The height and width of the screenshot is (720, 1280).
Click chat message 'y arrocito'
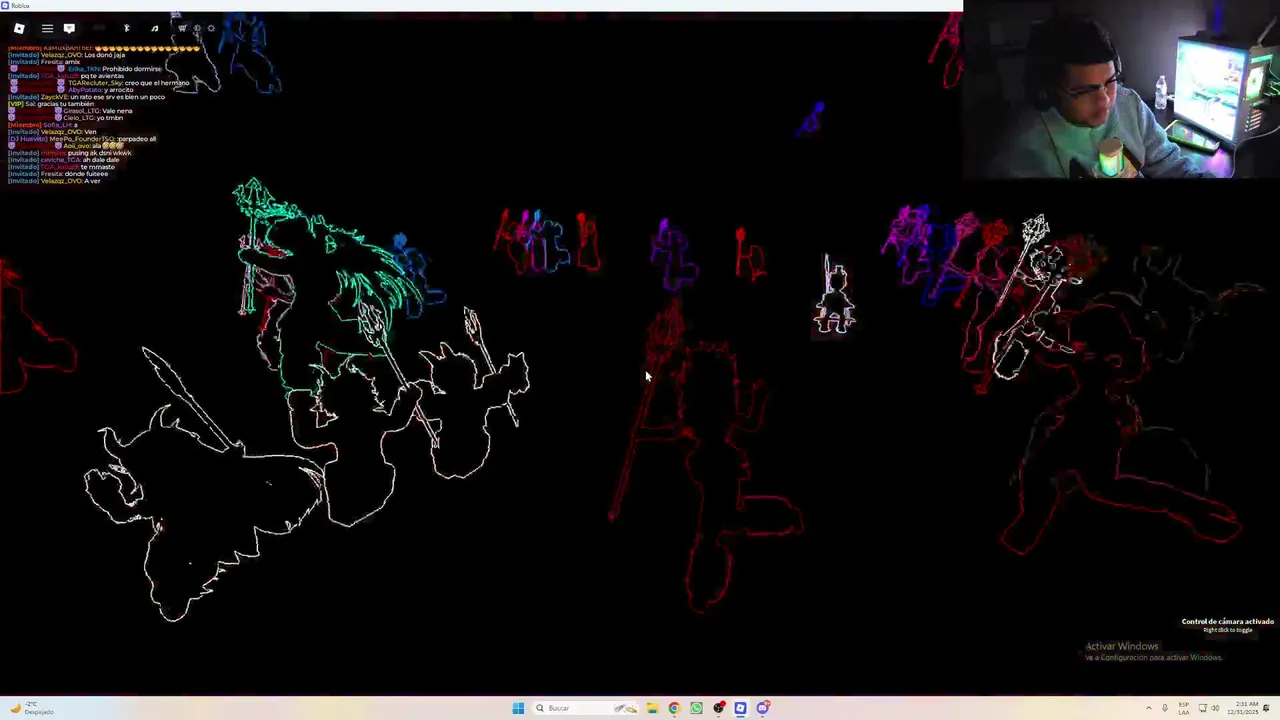(x=118, y=90)
